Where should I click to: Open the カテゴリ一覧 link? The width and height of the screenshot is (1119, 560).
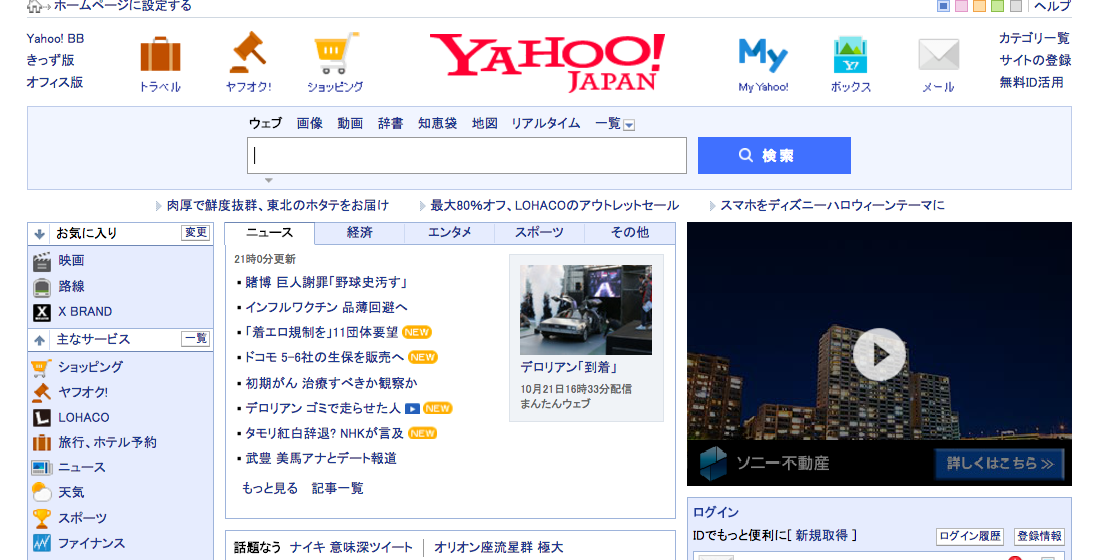pos(1035,39)
